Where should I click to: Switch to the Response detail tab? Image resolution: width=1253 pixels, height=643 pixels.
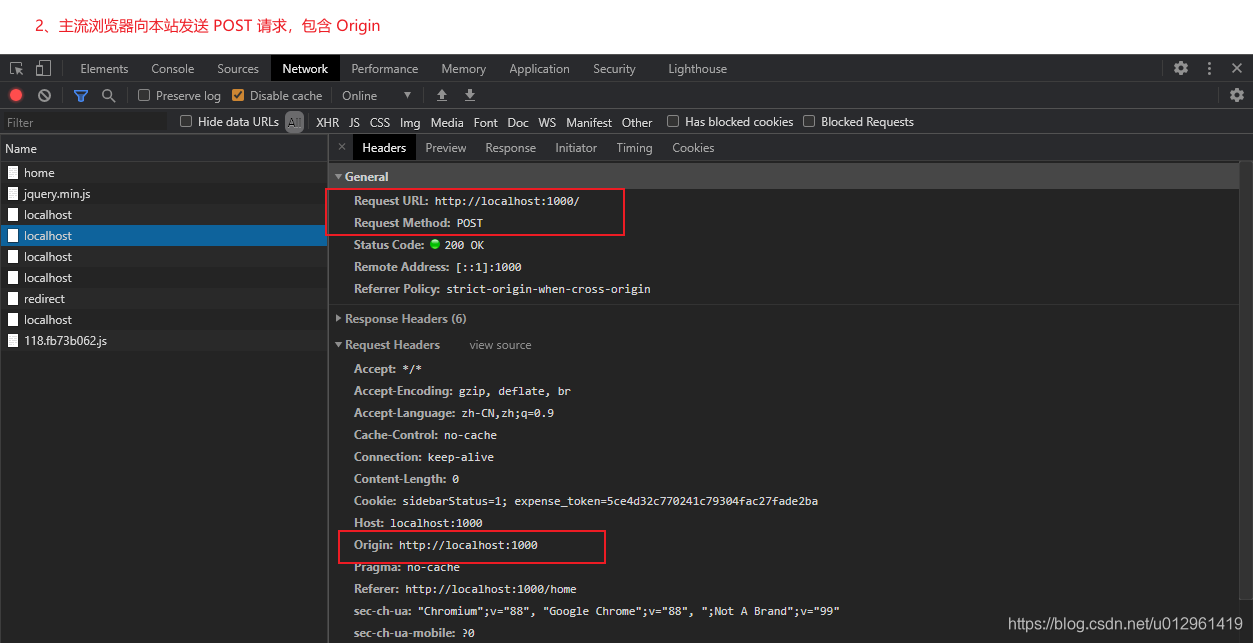pos(511,147)
